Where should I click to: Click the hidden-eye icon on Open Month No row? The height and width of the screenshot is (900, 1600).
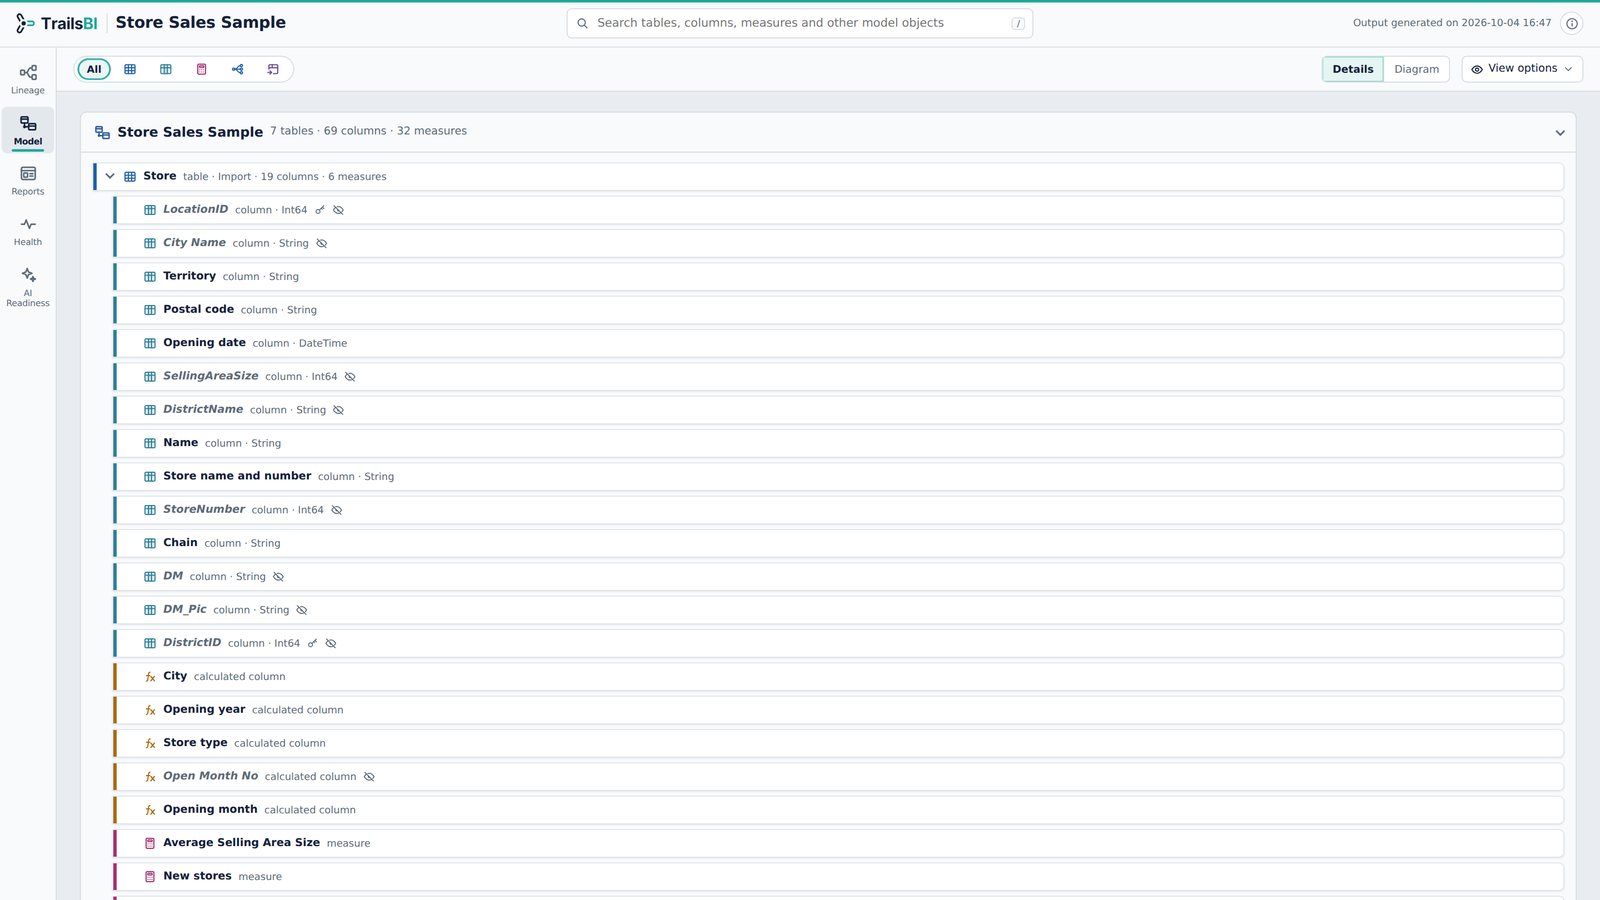(369, 777)
